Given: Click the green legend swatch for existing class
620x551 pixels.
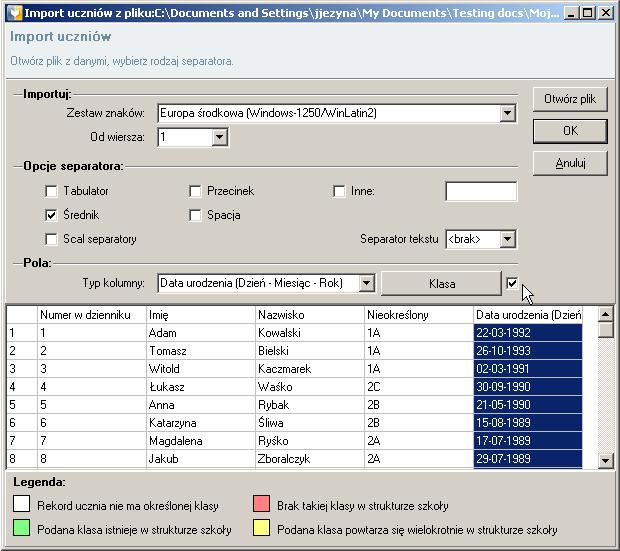Looking at the screenshot, I should pyautogui.click(x=21, y=528).
